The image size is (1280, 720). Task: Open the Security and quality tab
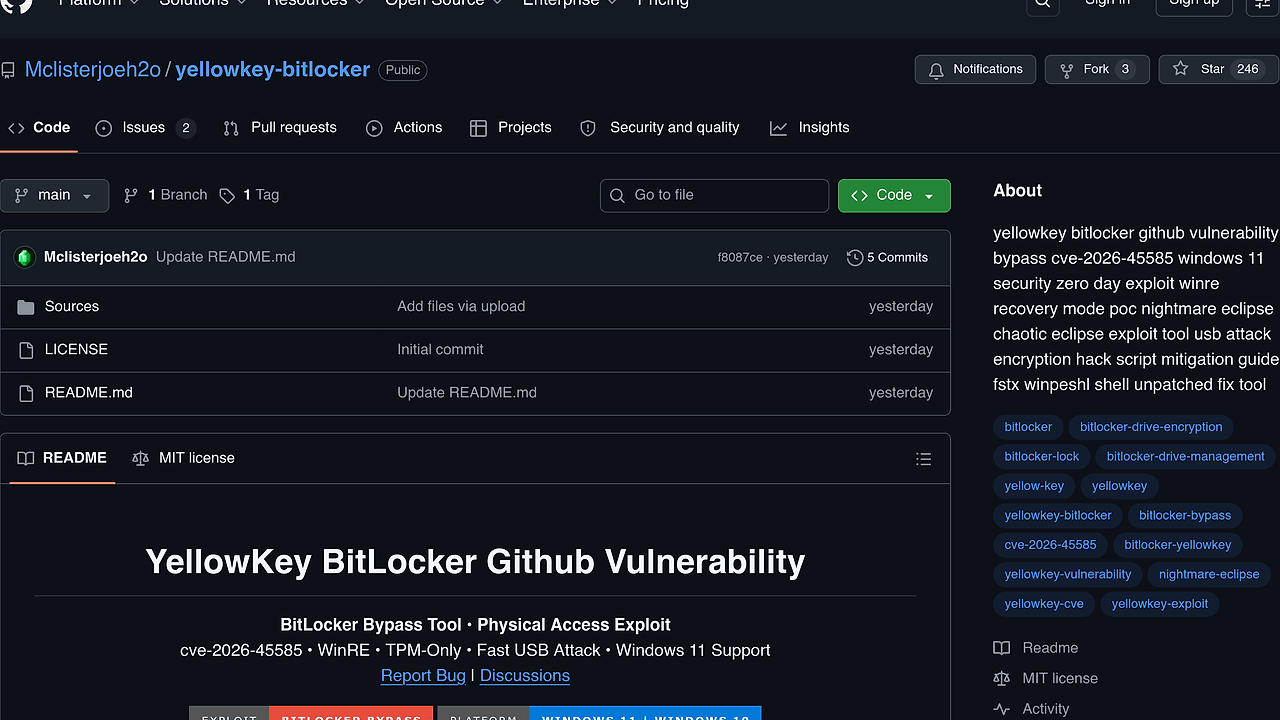[x=660, y=128]
